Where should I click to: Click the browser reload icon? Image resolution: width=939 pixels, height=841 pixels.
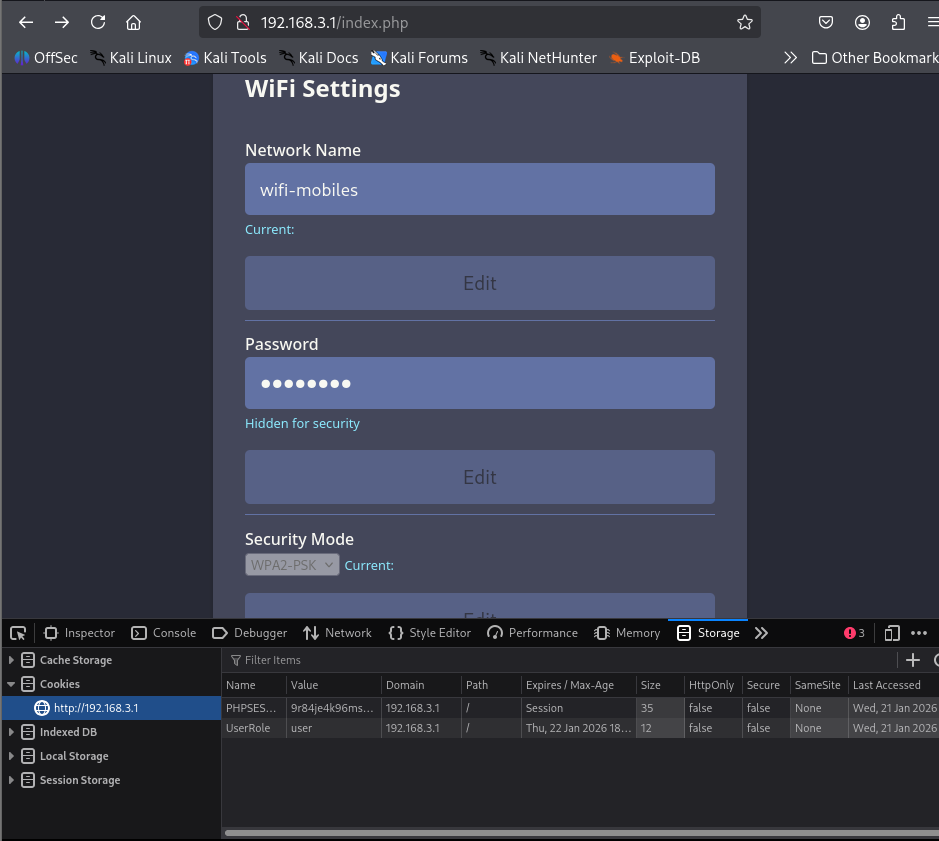[x=98, y=22]
